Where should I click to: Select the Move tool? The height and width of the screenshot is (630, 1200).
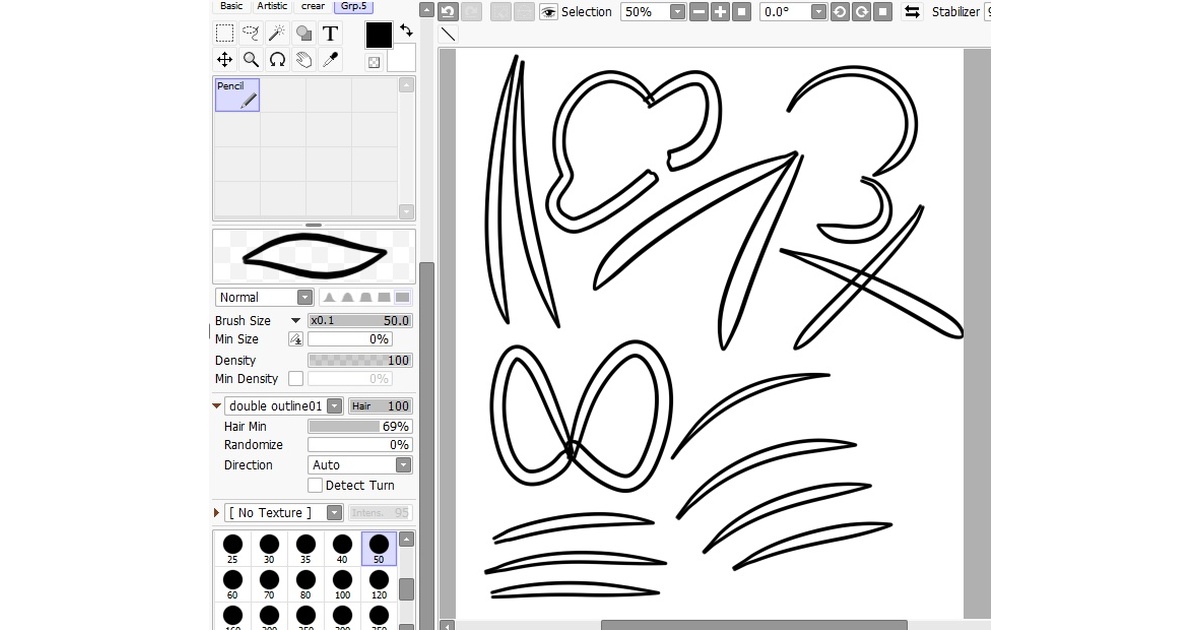(225, 60)
